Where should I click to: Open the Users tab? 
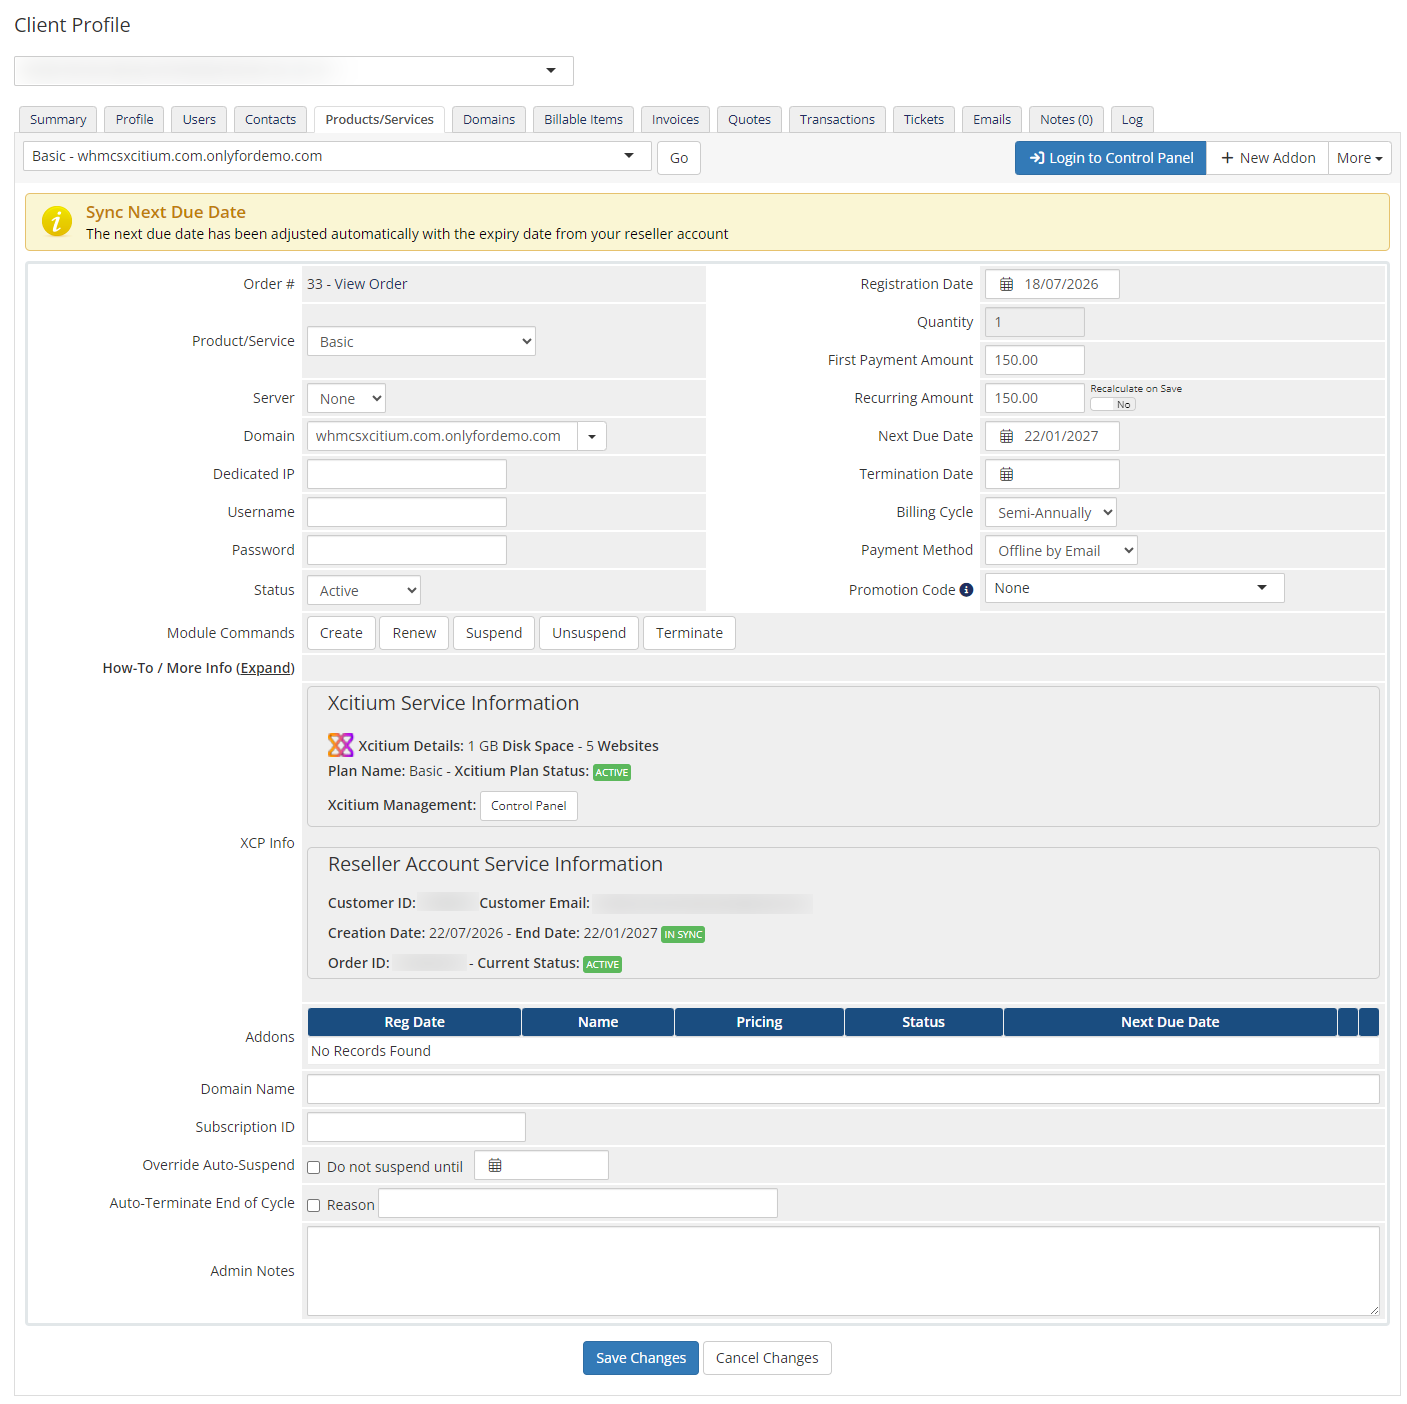click(199, 119)
